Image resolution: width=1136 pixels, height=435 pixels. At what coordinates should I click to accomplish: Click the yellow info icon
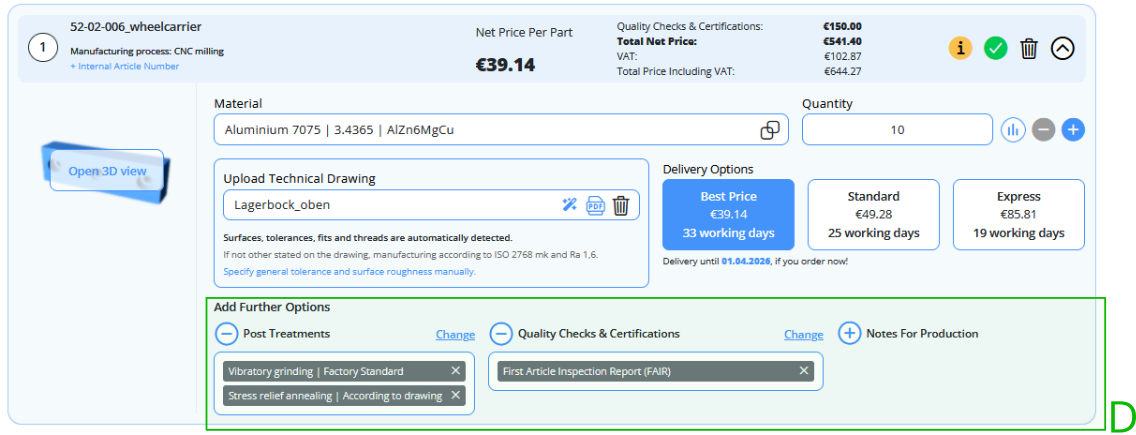point(960,48)
